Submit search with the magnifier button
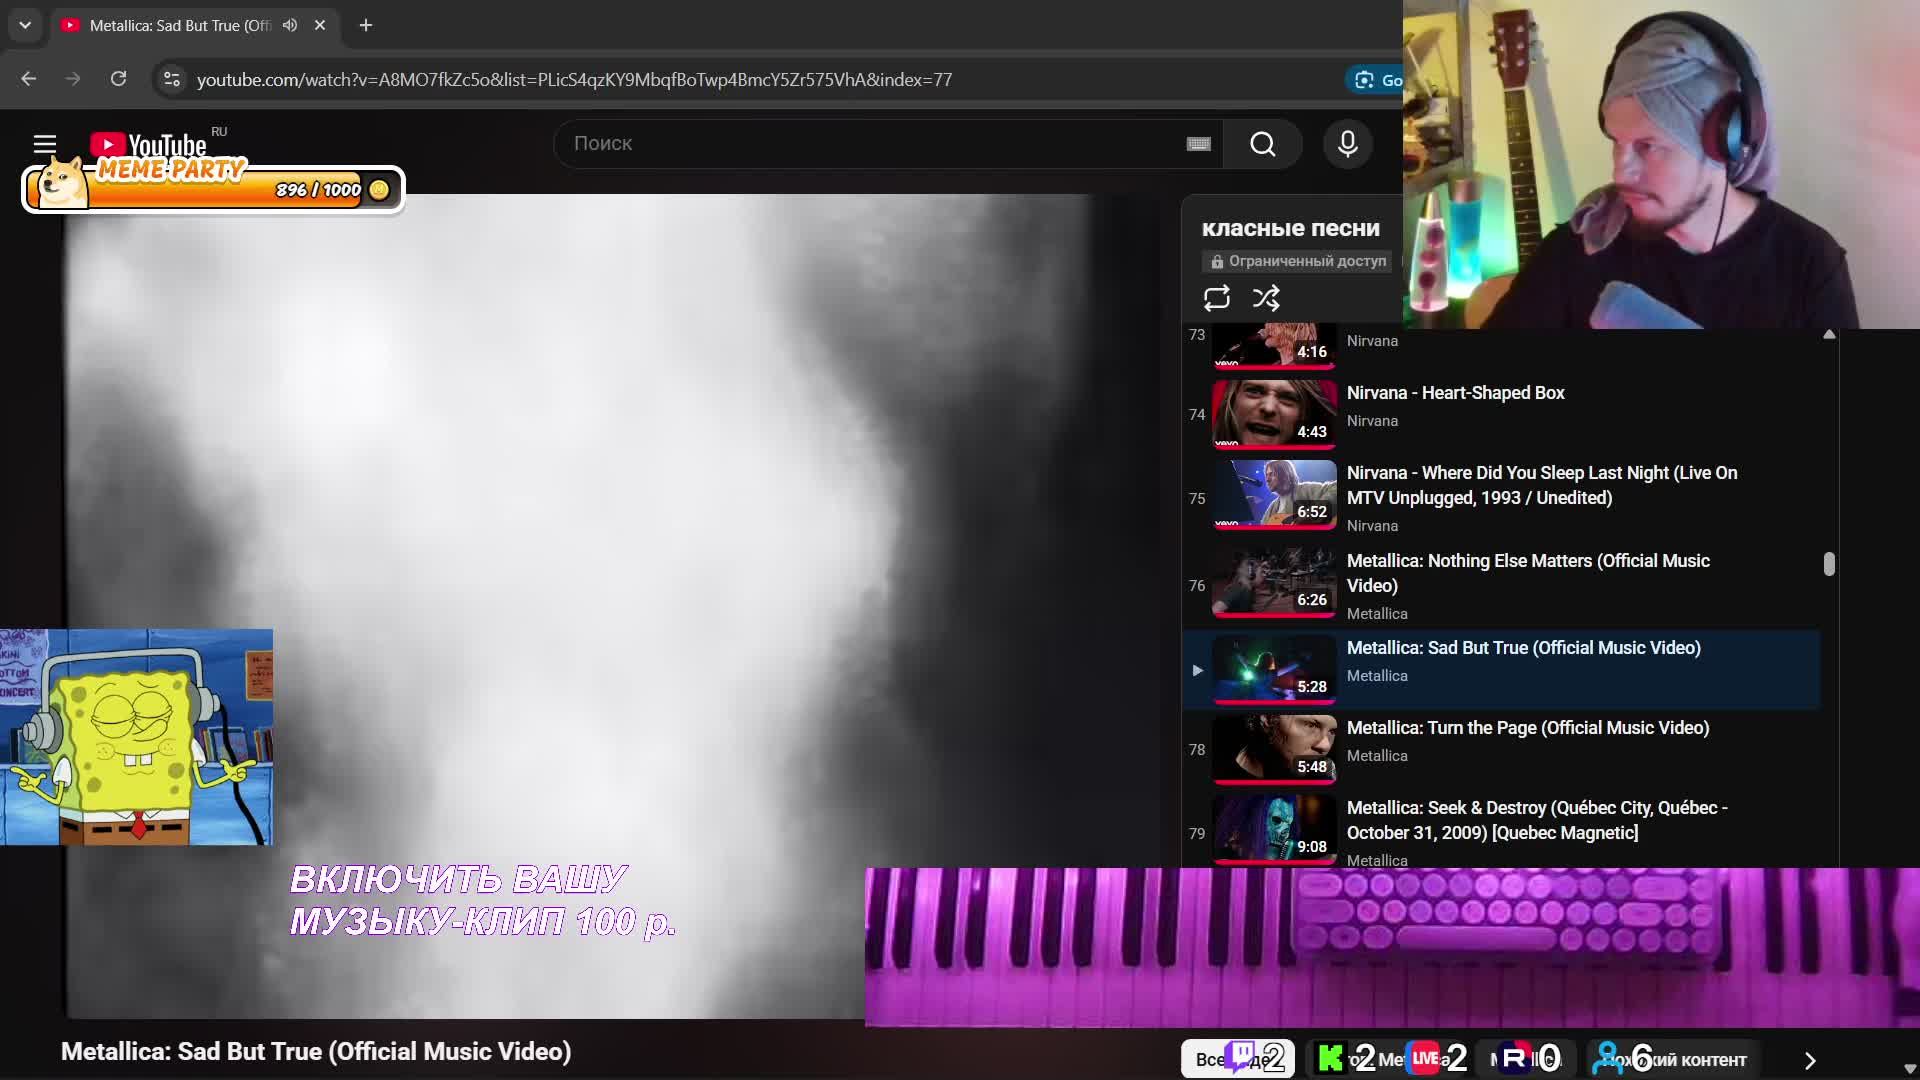1920x1080 pixels. click(x=1263, y=144)
